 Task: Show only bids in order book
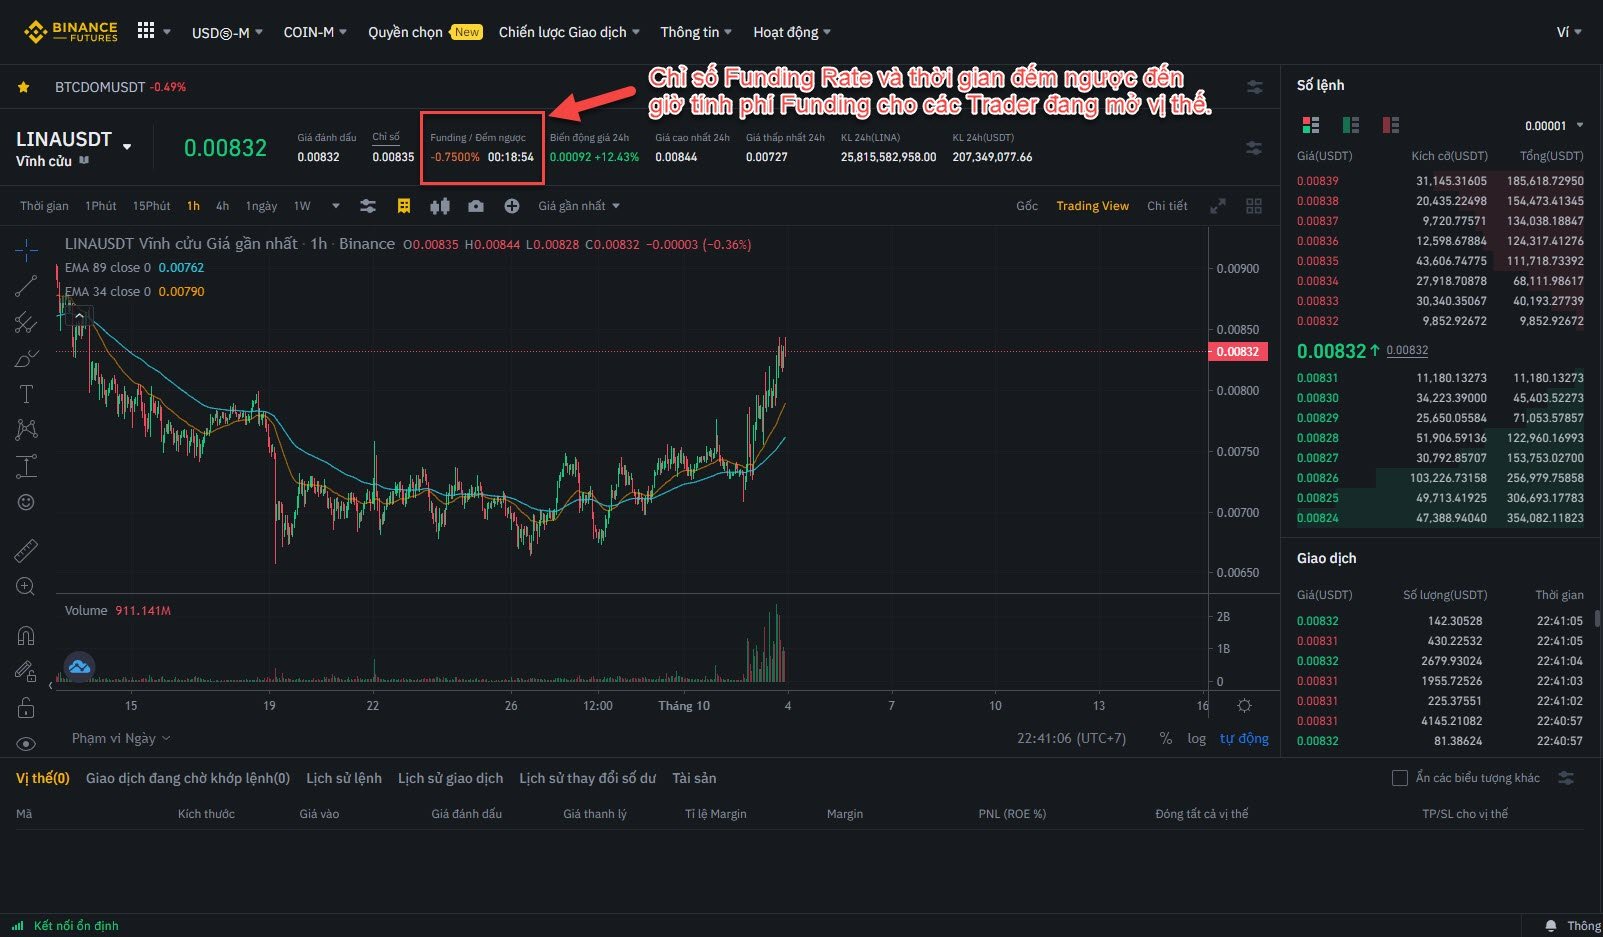(1351, 125)
